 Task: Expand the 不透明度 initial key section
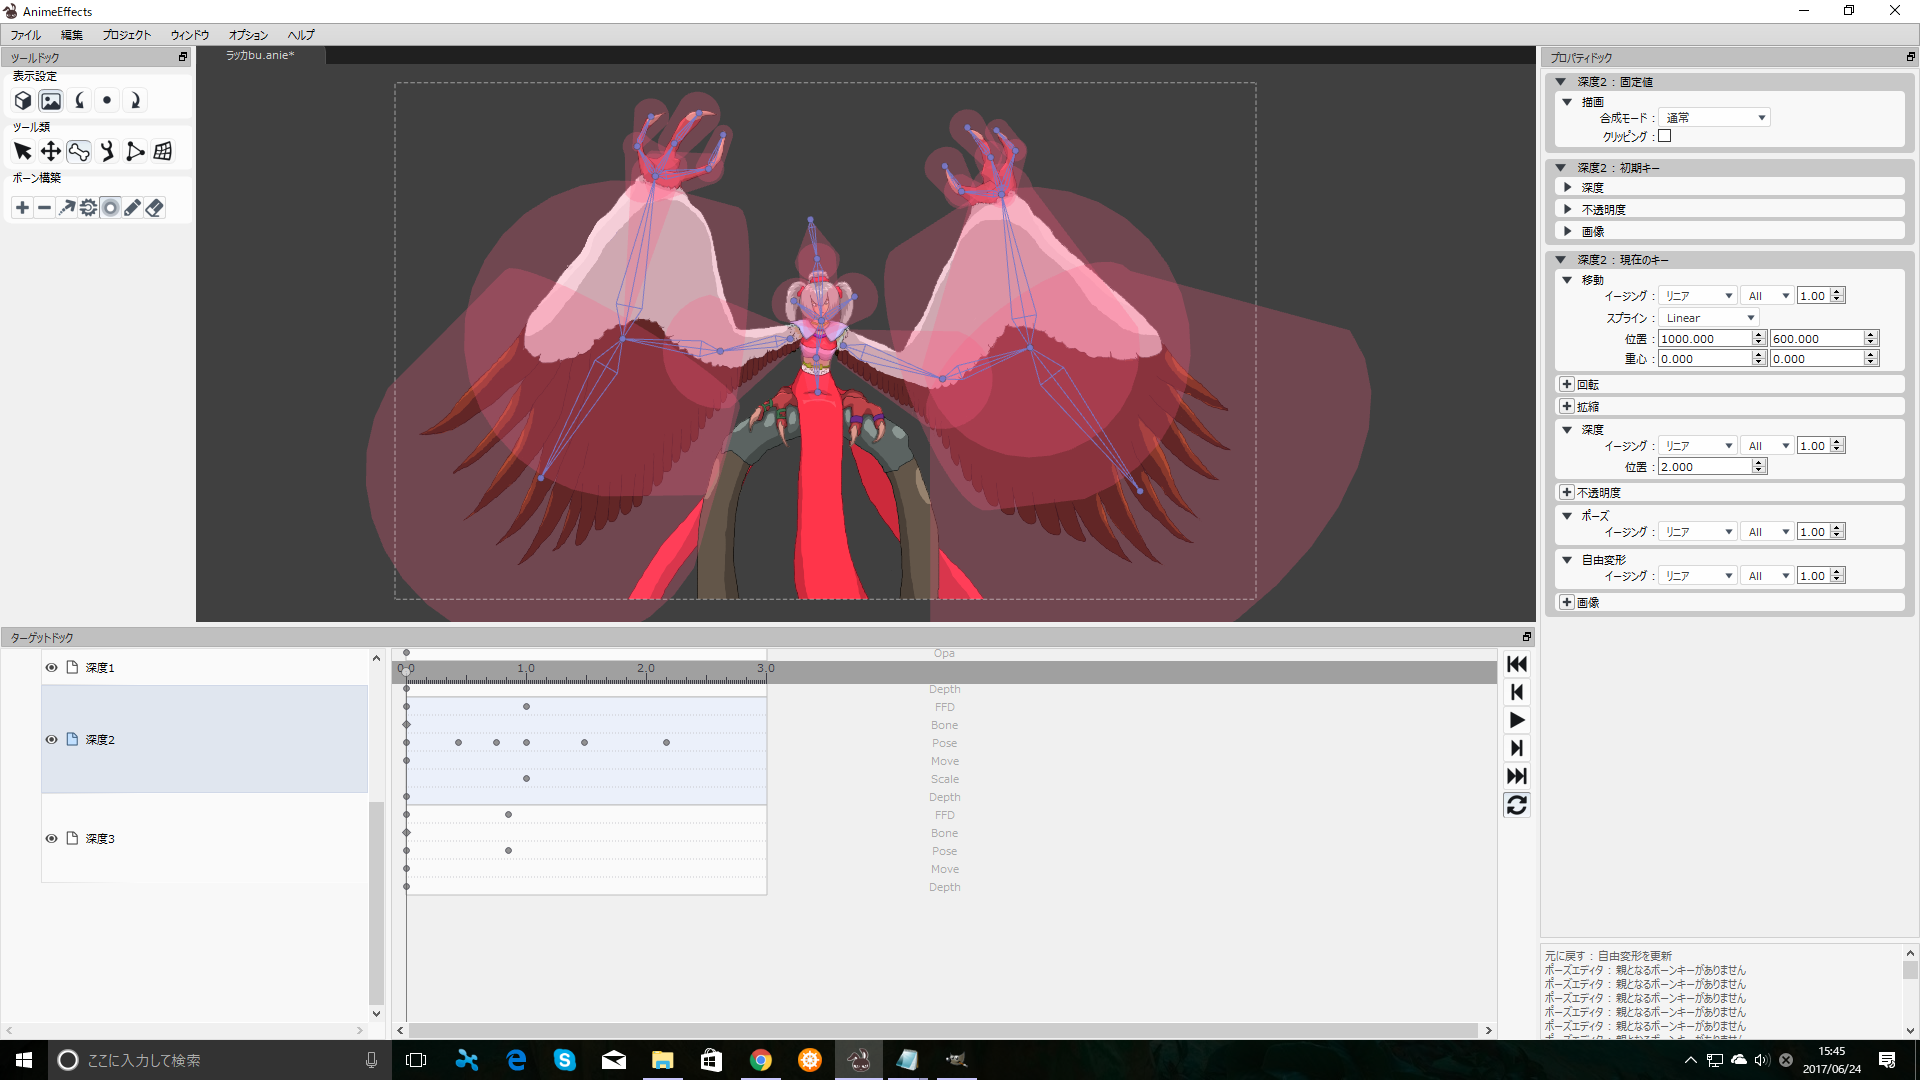(1568, 210)
